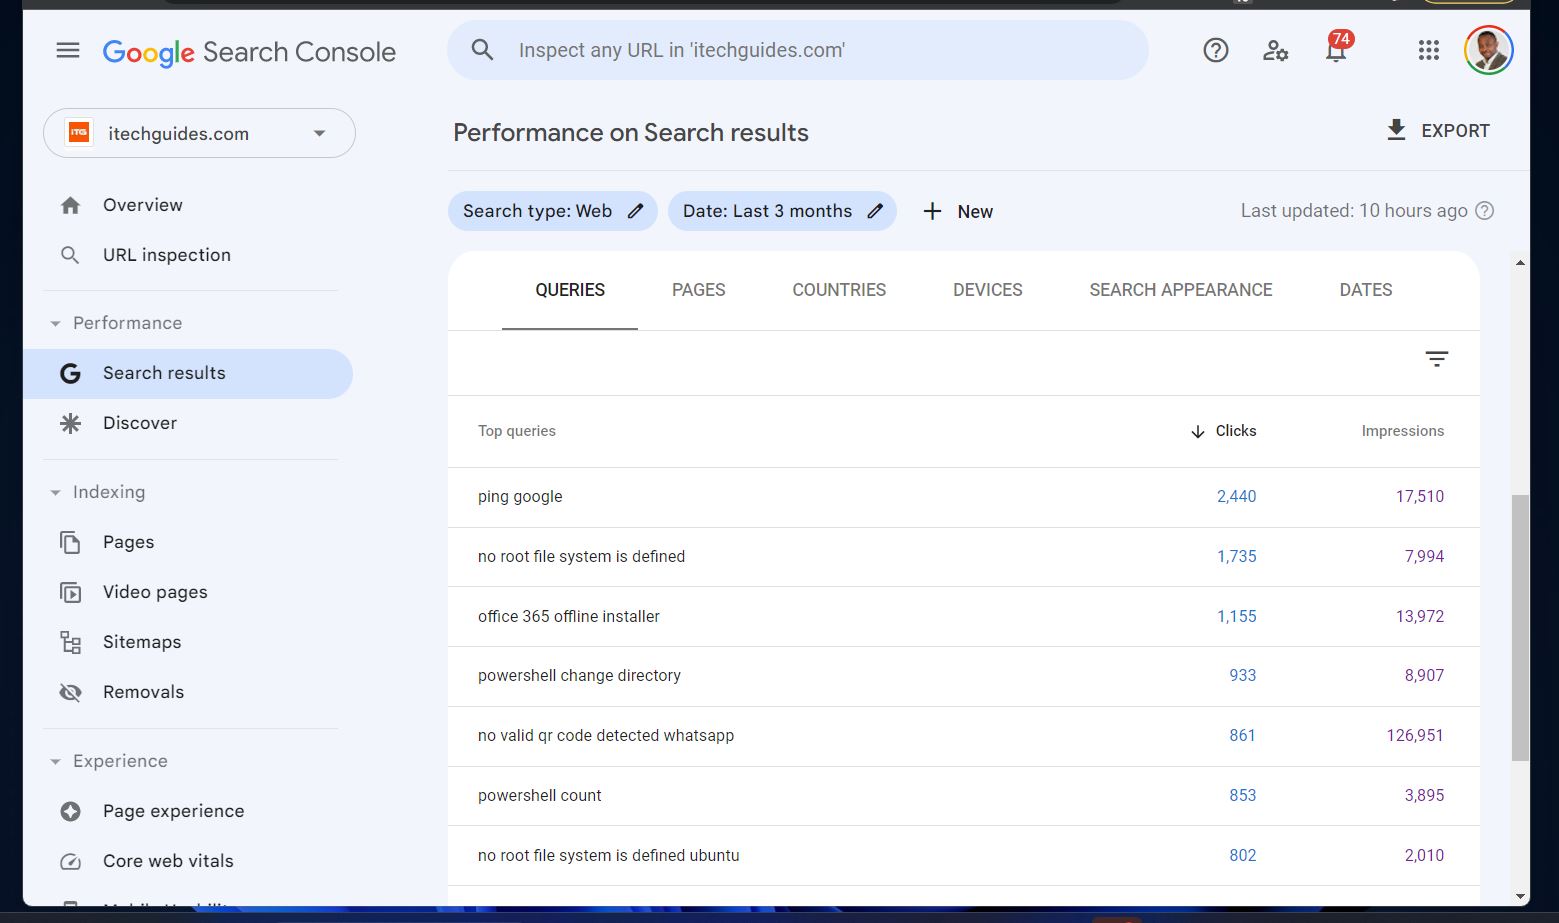Click the Indexing Pages icon
The image size is (1559, 923).
pos(70,542)
